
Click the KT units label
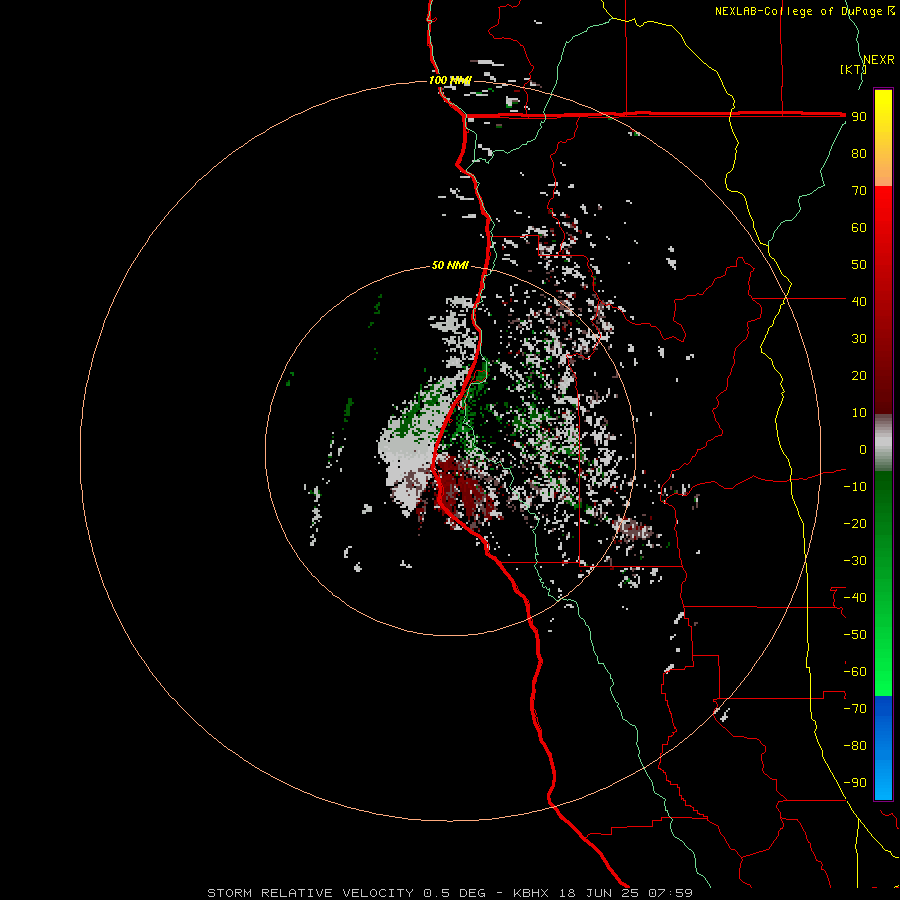pyautogui.click(x=853, y=69)
